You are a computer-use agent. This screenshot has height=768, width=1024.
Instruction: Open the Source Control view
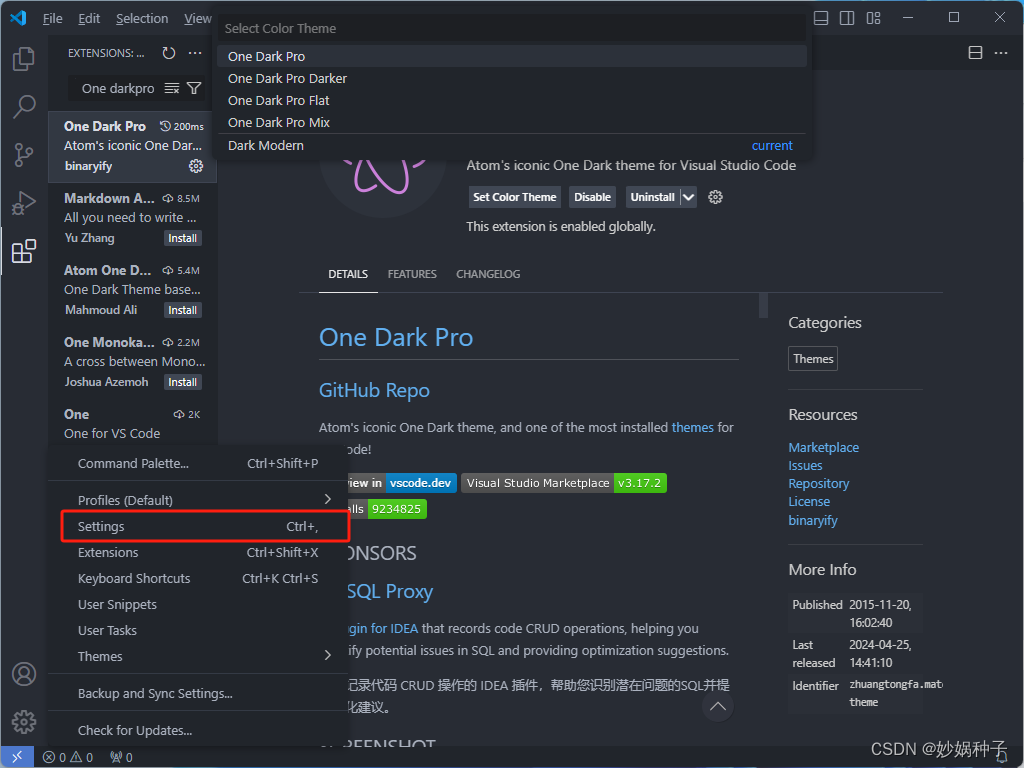click(24, 155)
